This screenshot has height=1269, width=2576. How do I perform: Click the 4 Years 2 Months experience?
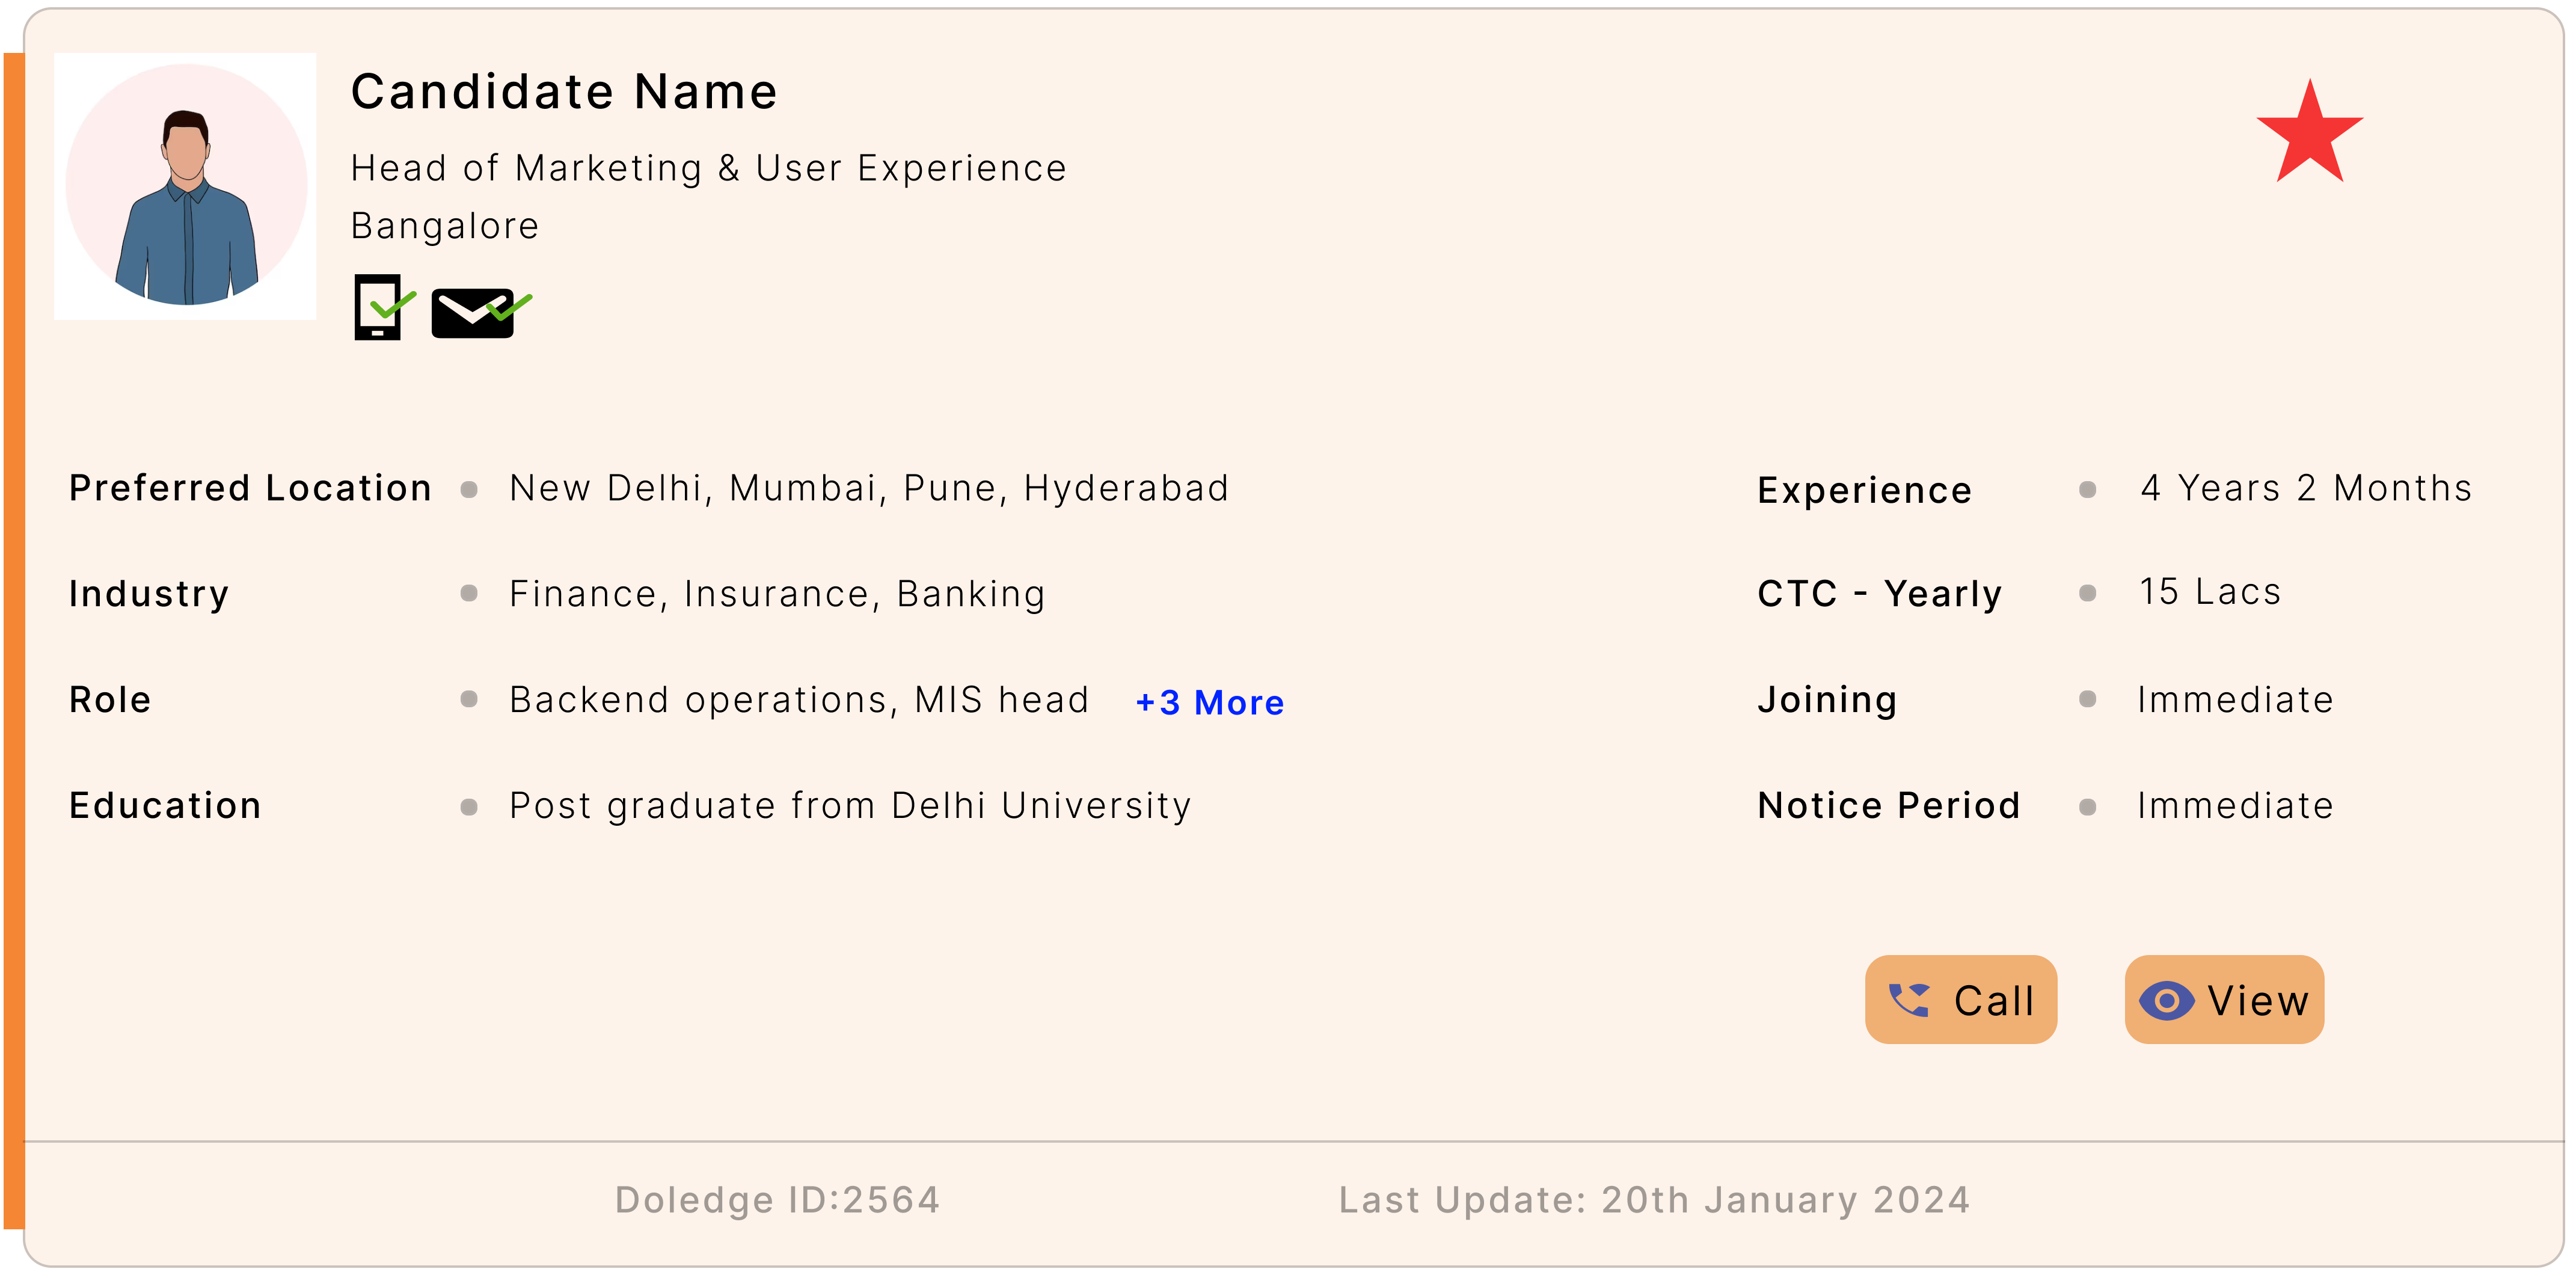click(2305, 488)
